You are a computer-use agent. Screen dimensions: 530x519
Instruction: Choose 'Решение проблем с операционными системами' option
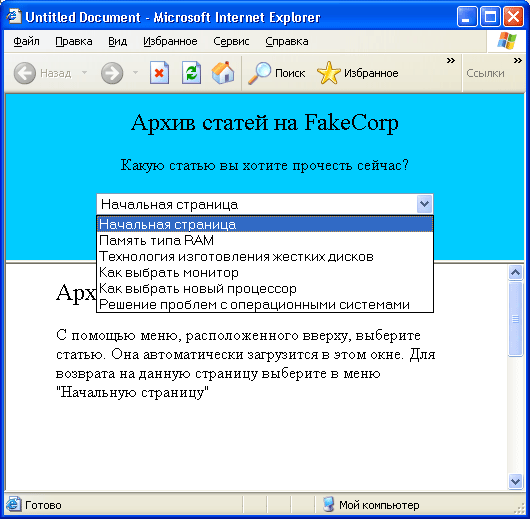(265, 304)
